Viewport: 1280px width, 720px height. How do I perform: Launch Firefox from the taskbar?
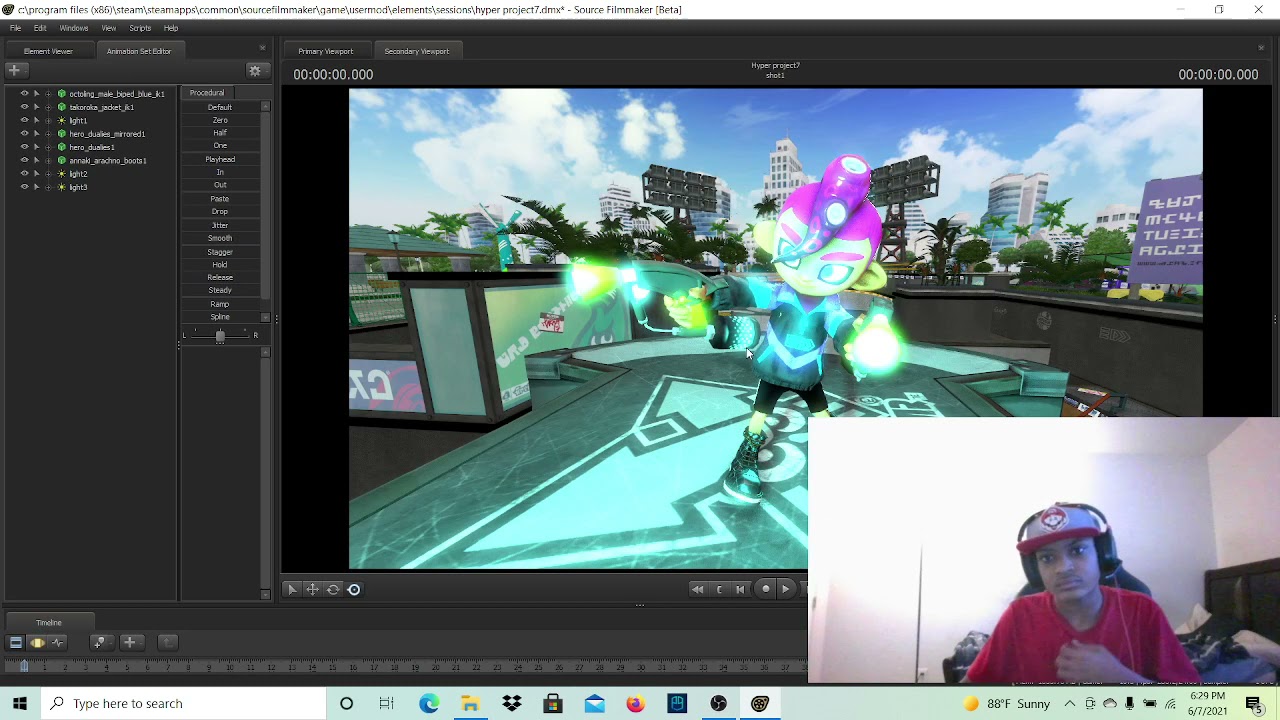[x=635, y=704]
